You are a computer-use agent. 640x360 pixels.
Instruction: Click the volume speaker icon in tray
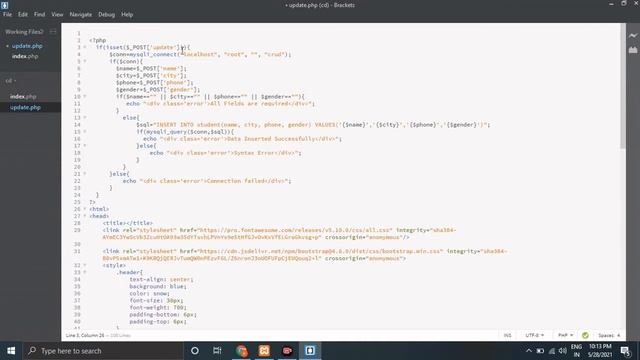pyautogui.click(x=563, y=351)
